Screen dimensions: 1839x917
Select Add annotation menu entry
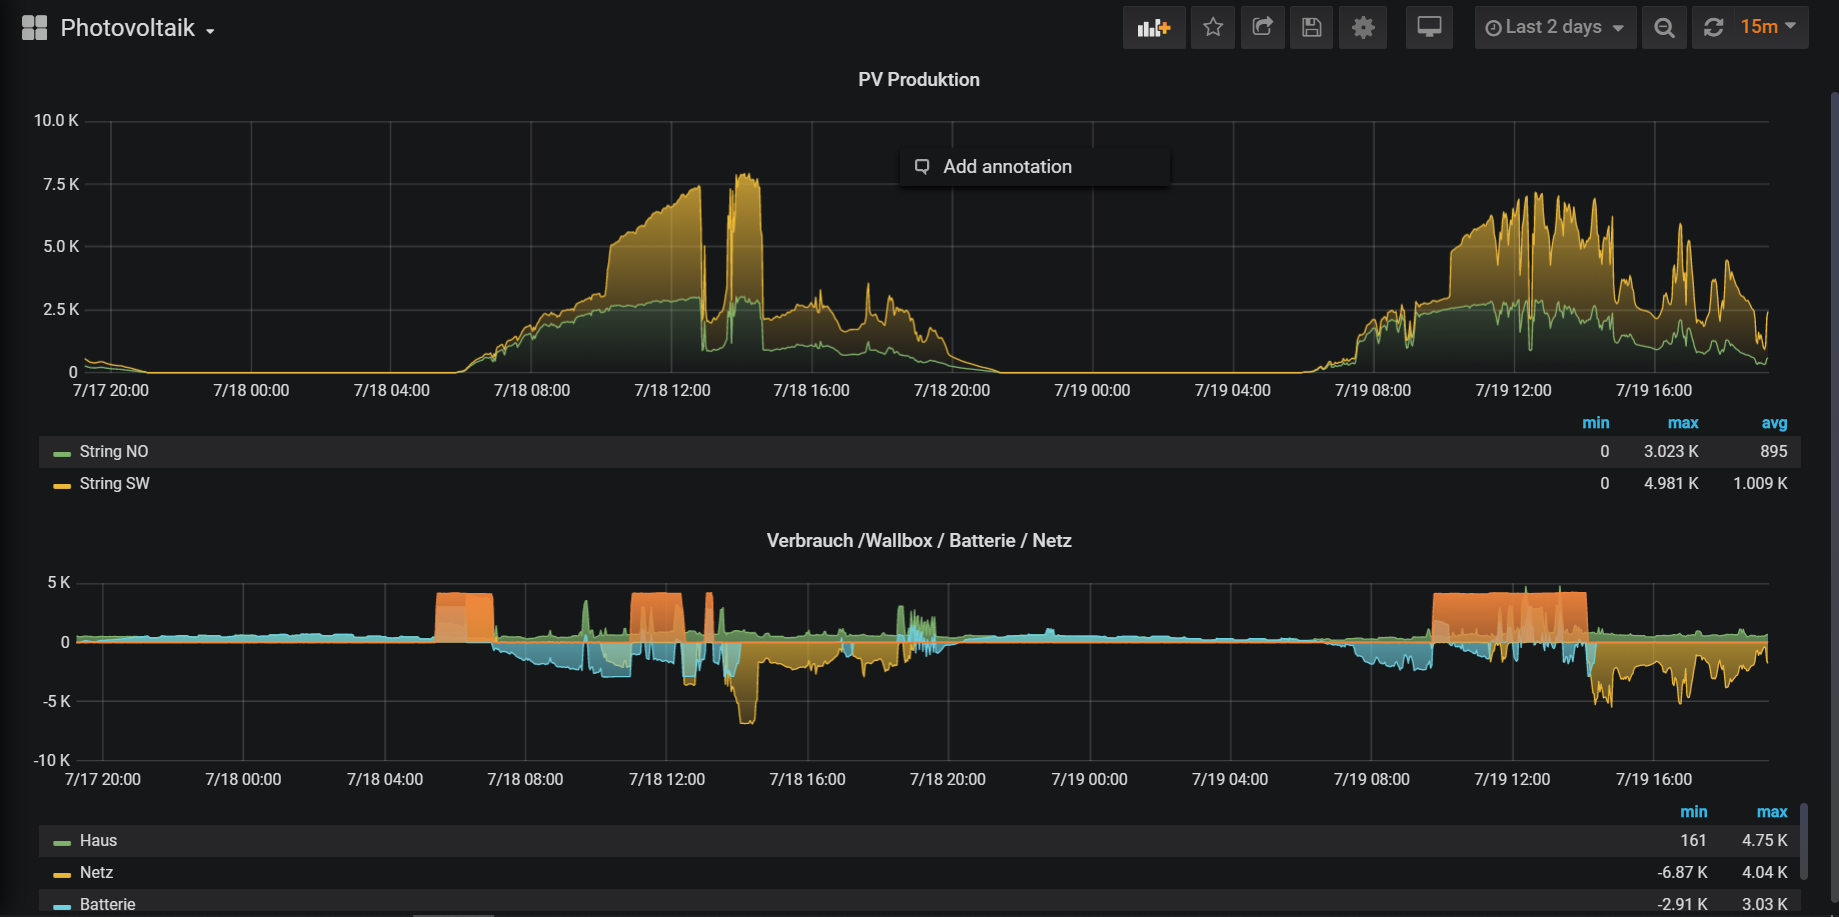coord(1007,167)
